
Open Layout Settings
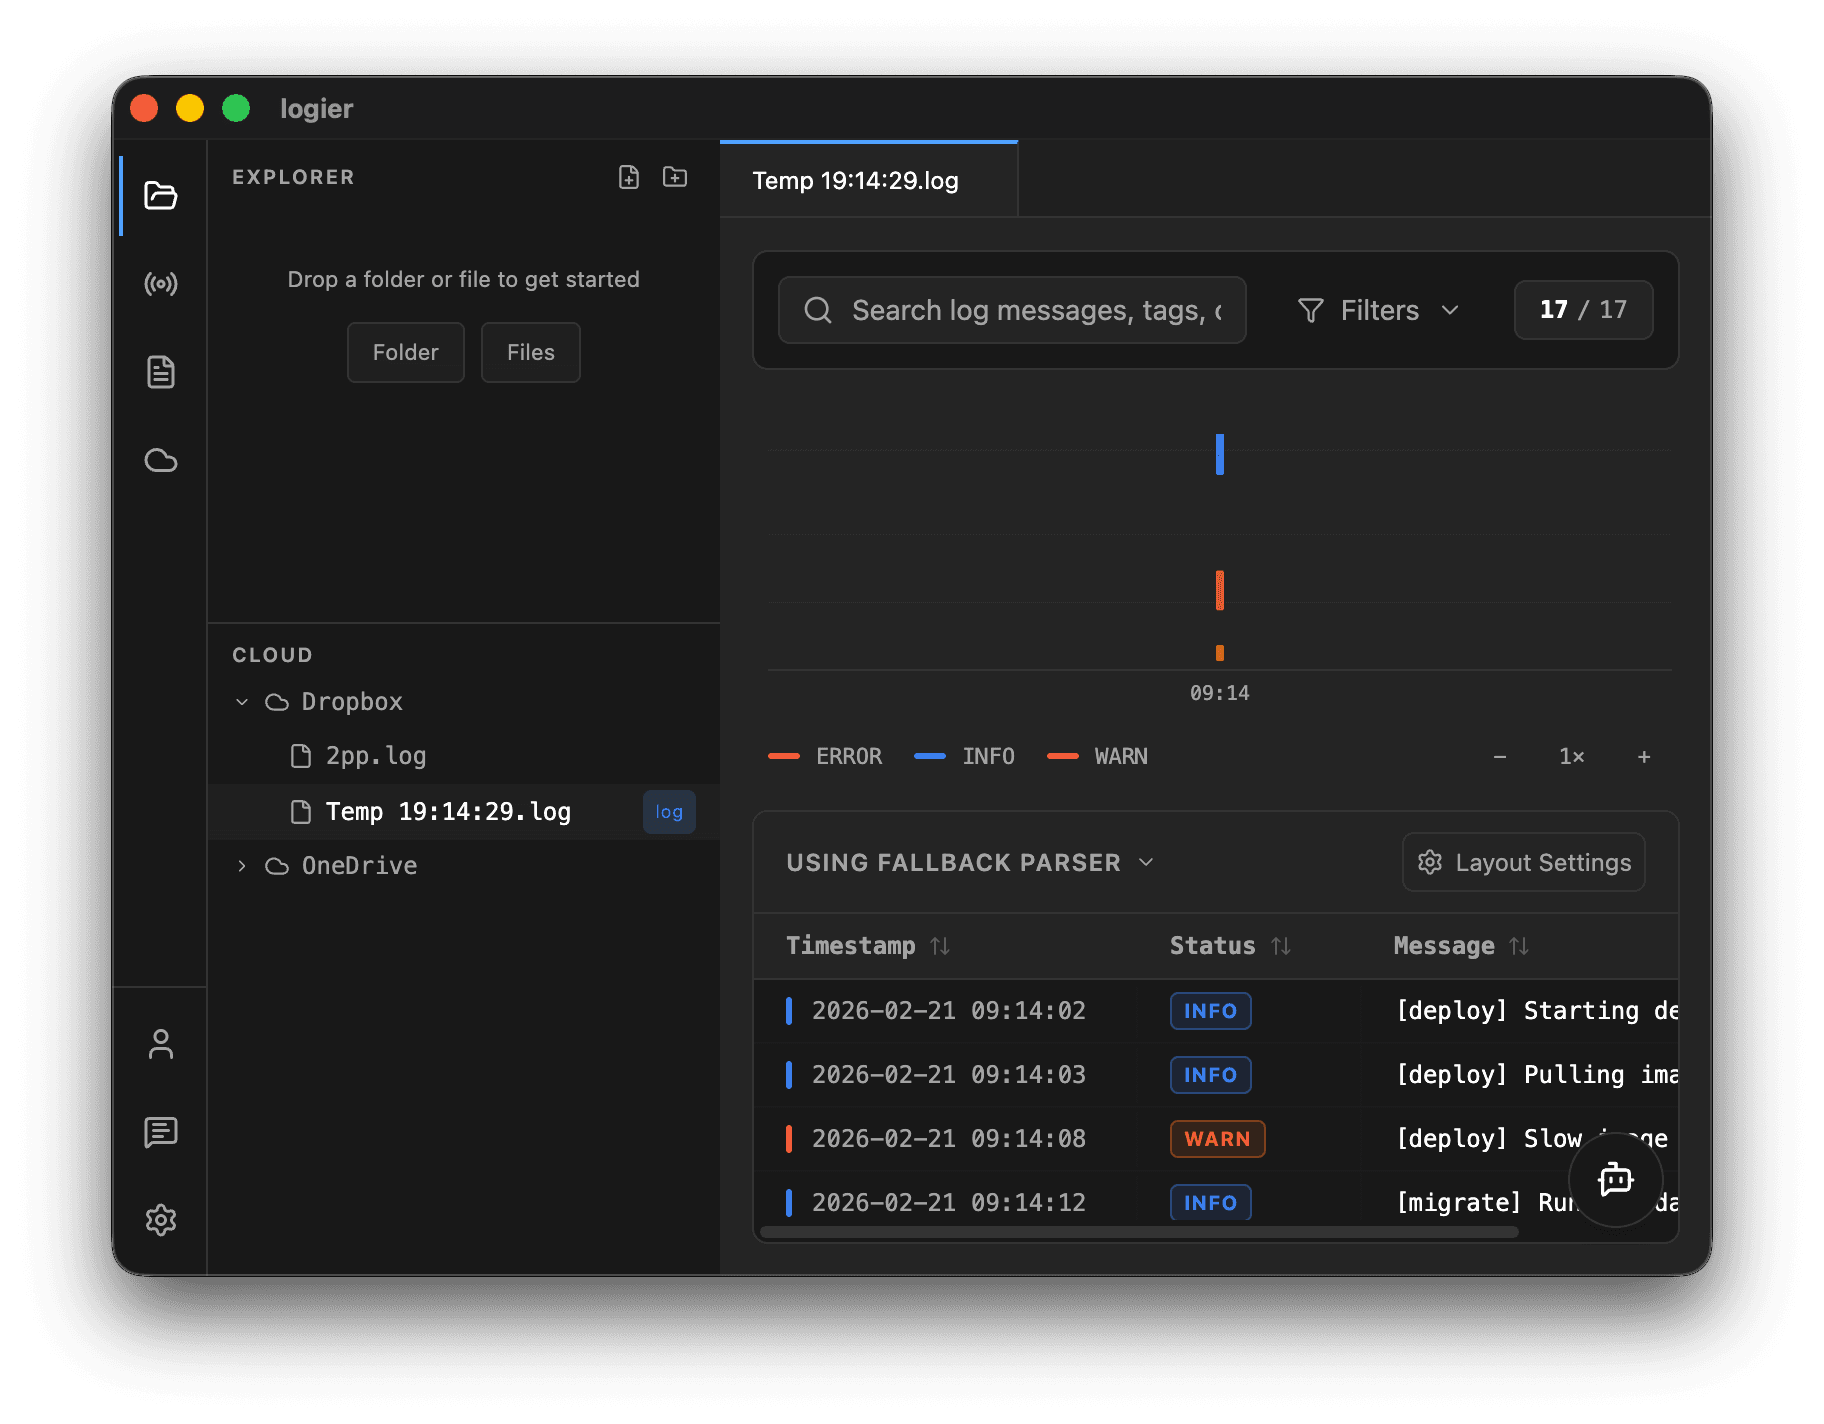[1524, 862]
